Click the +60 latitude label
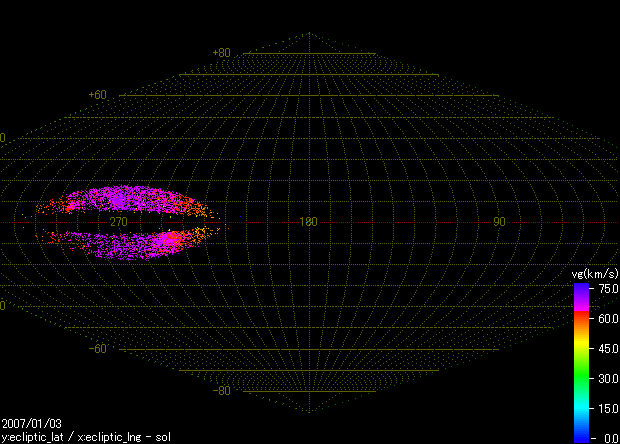 pyautogui.click(x=98, y=95)
